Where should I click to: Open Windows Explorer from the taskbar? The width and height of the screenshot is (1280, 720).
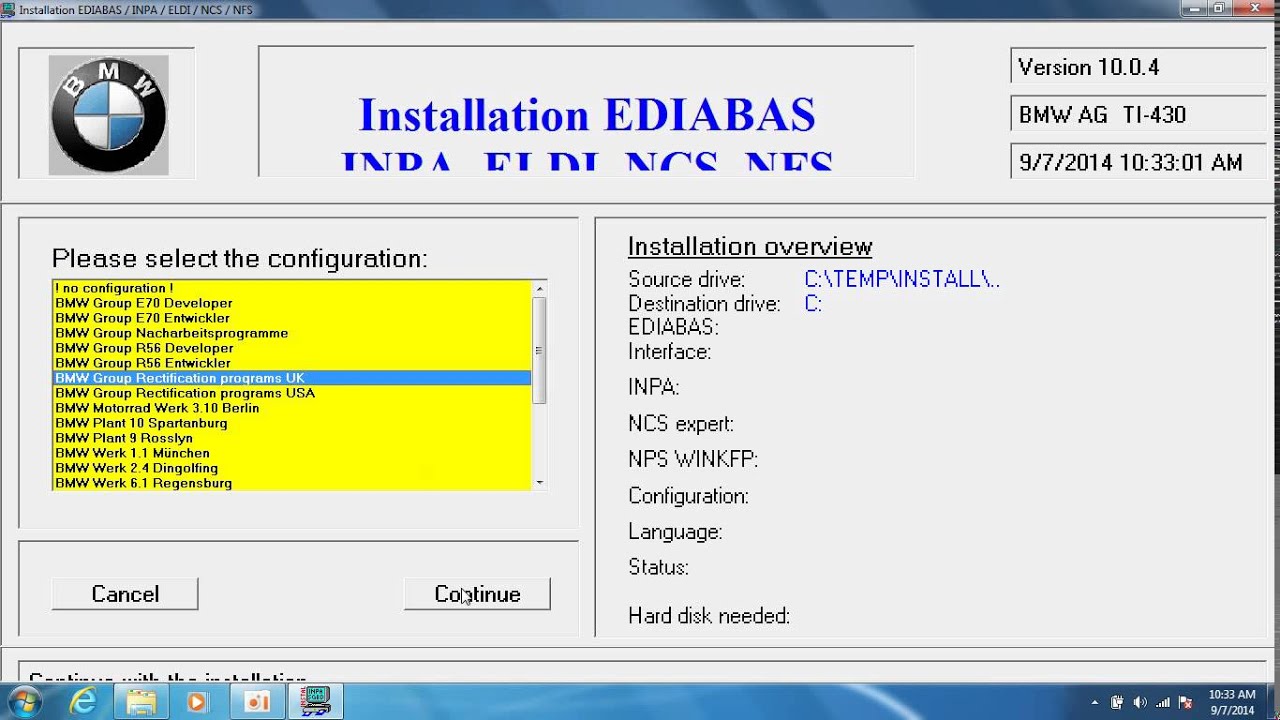(141, 702)
